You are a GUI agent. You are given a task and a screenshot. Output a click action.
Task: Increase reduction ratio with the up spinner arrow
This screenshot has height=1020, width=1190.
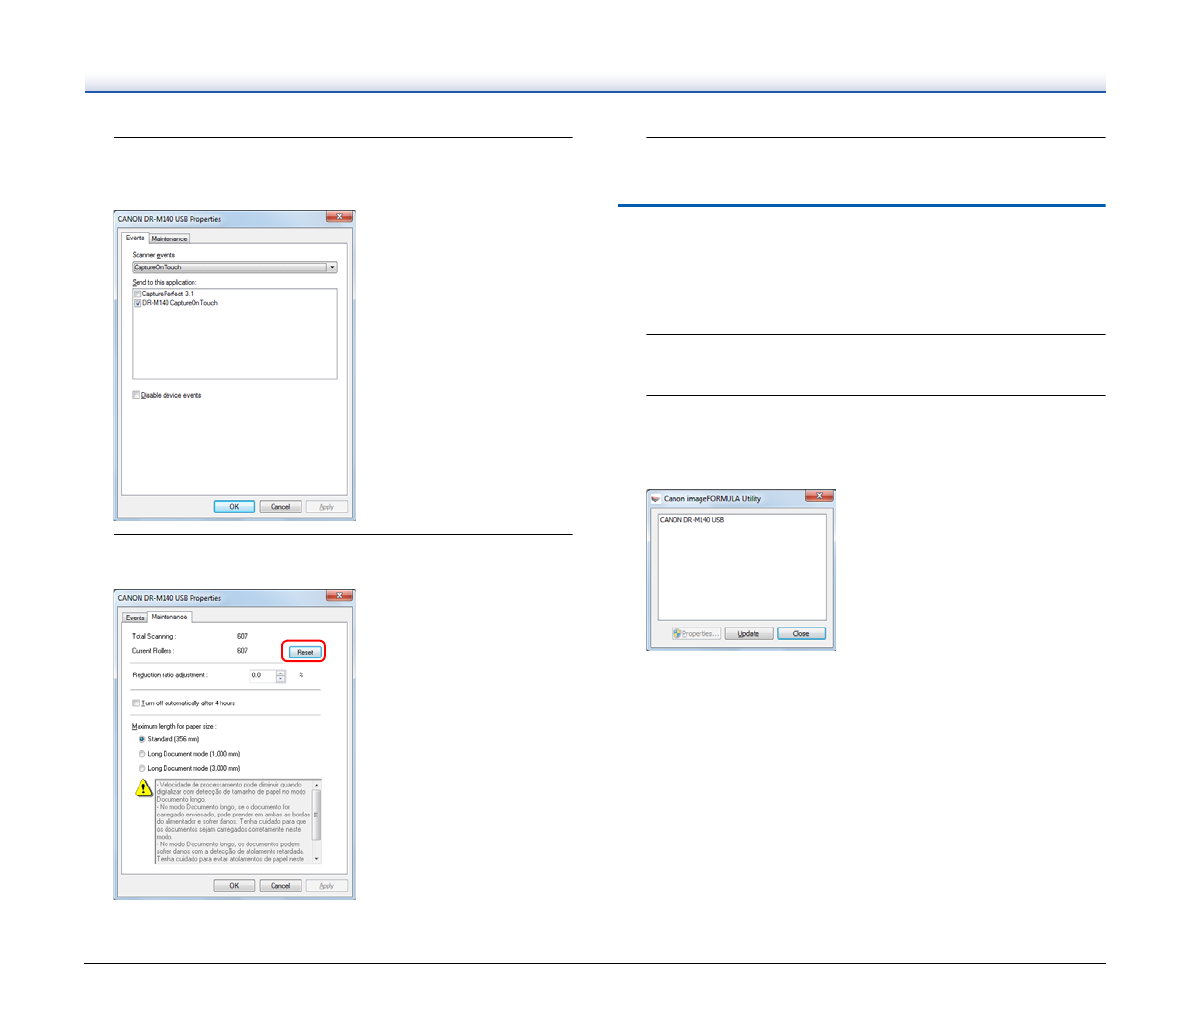(281, 673)
